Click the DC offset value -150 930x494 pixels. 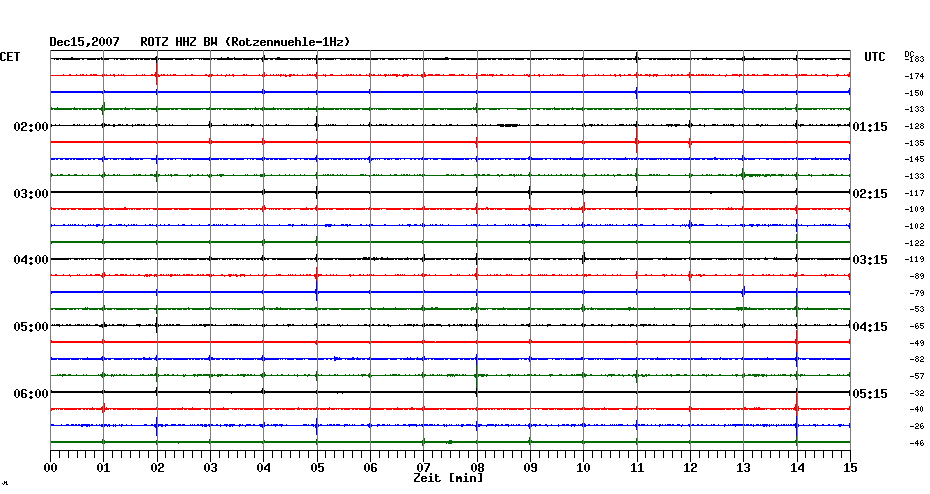(915, 93)
